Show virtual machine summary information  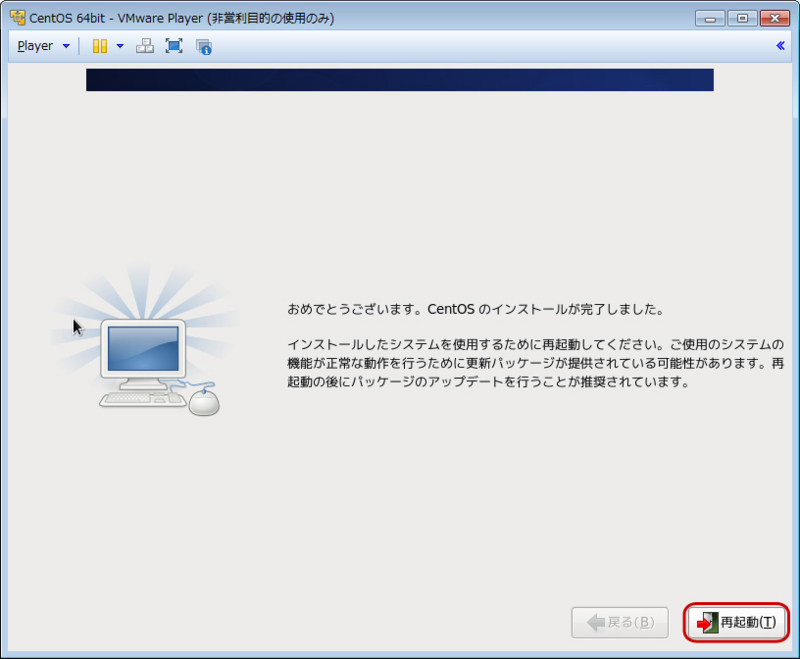[x=202, y=45]
